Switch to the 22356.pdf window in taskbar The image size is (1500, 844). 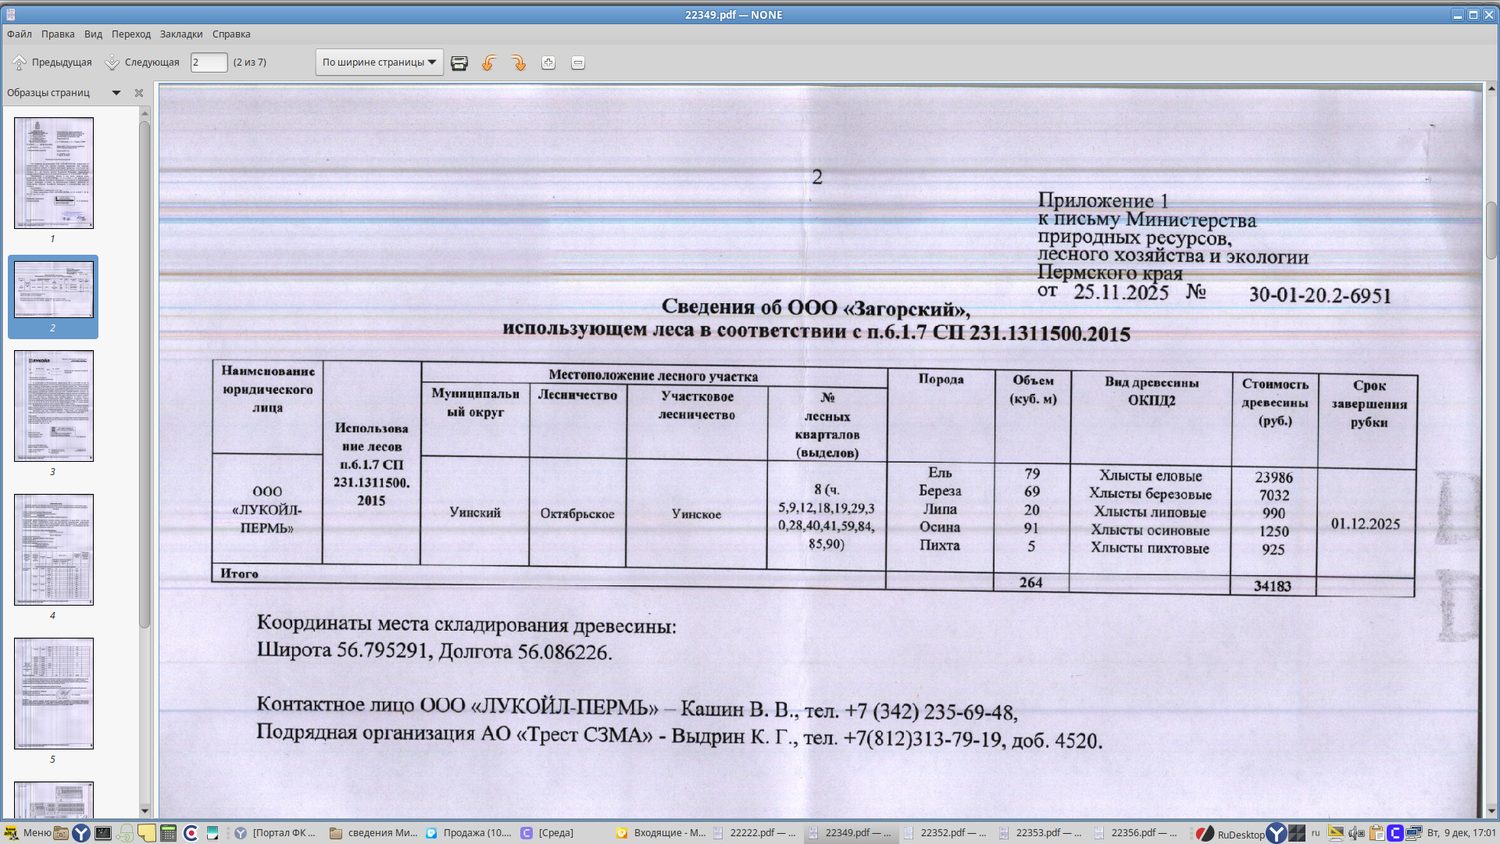1136,833
